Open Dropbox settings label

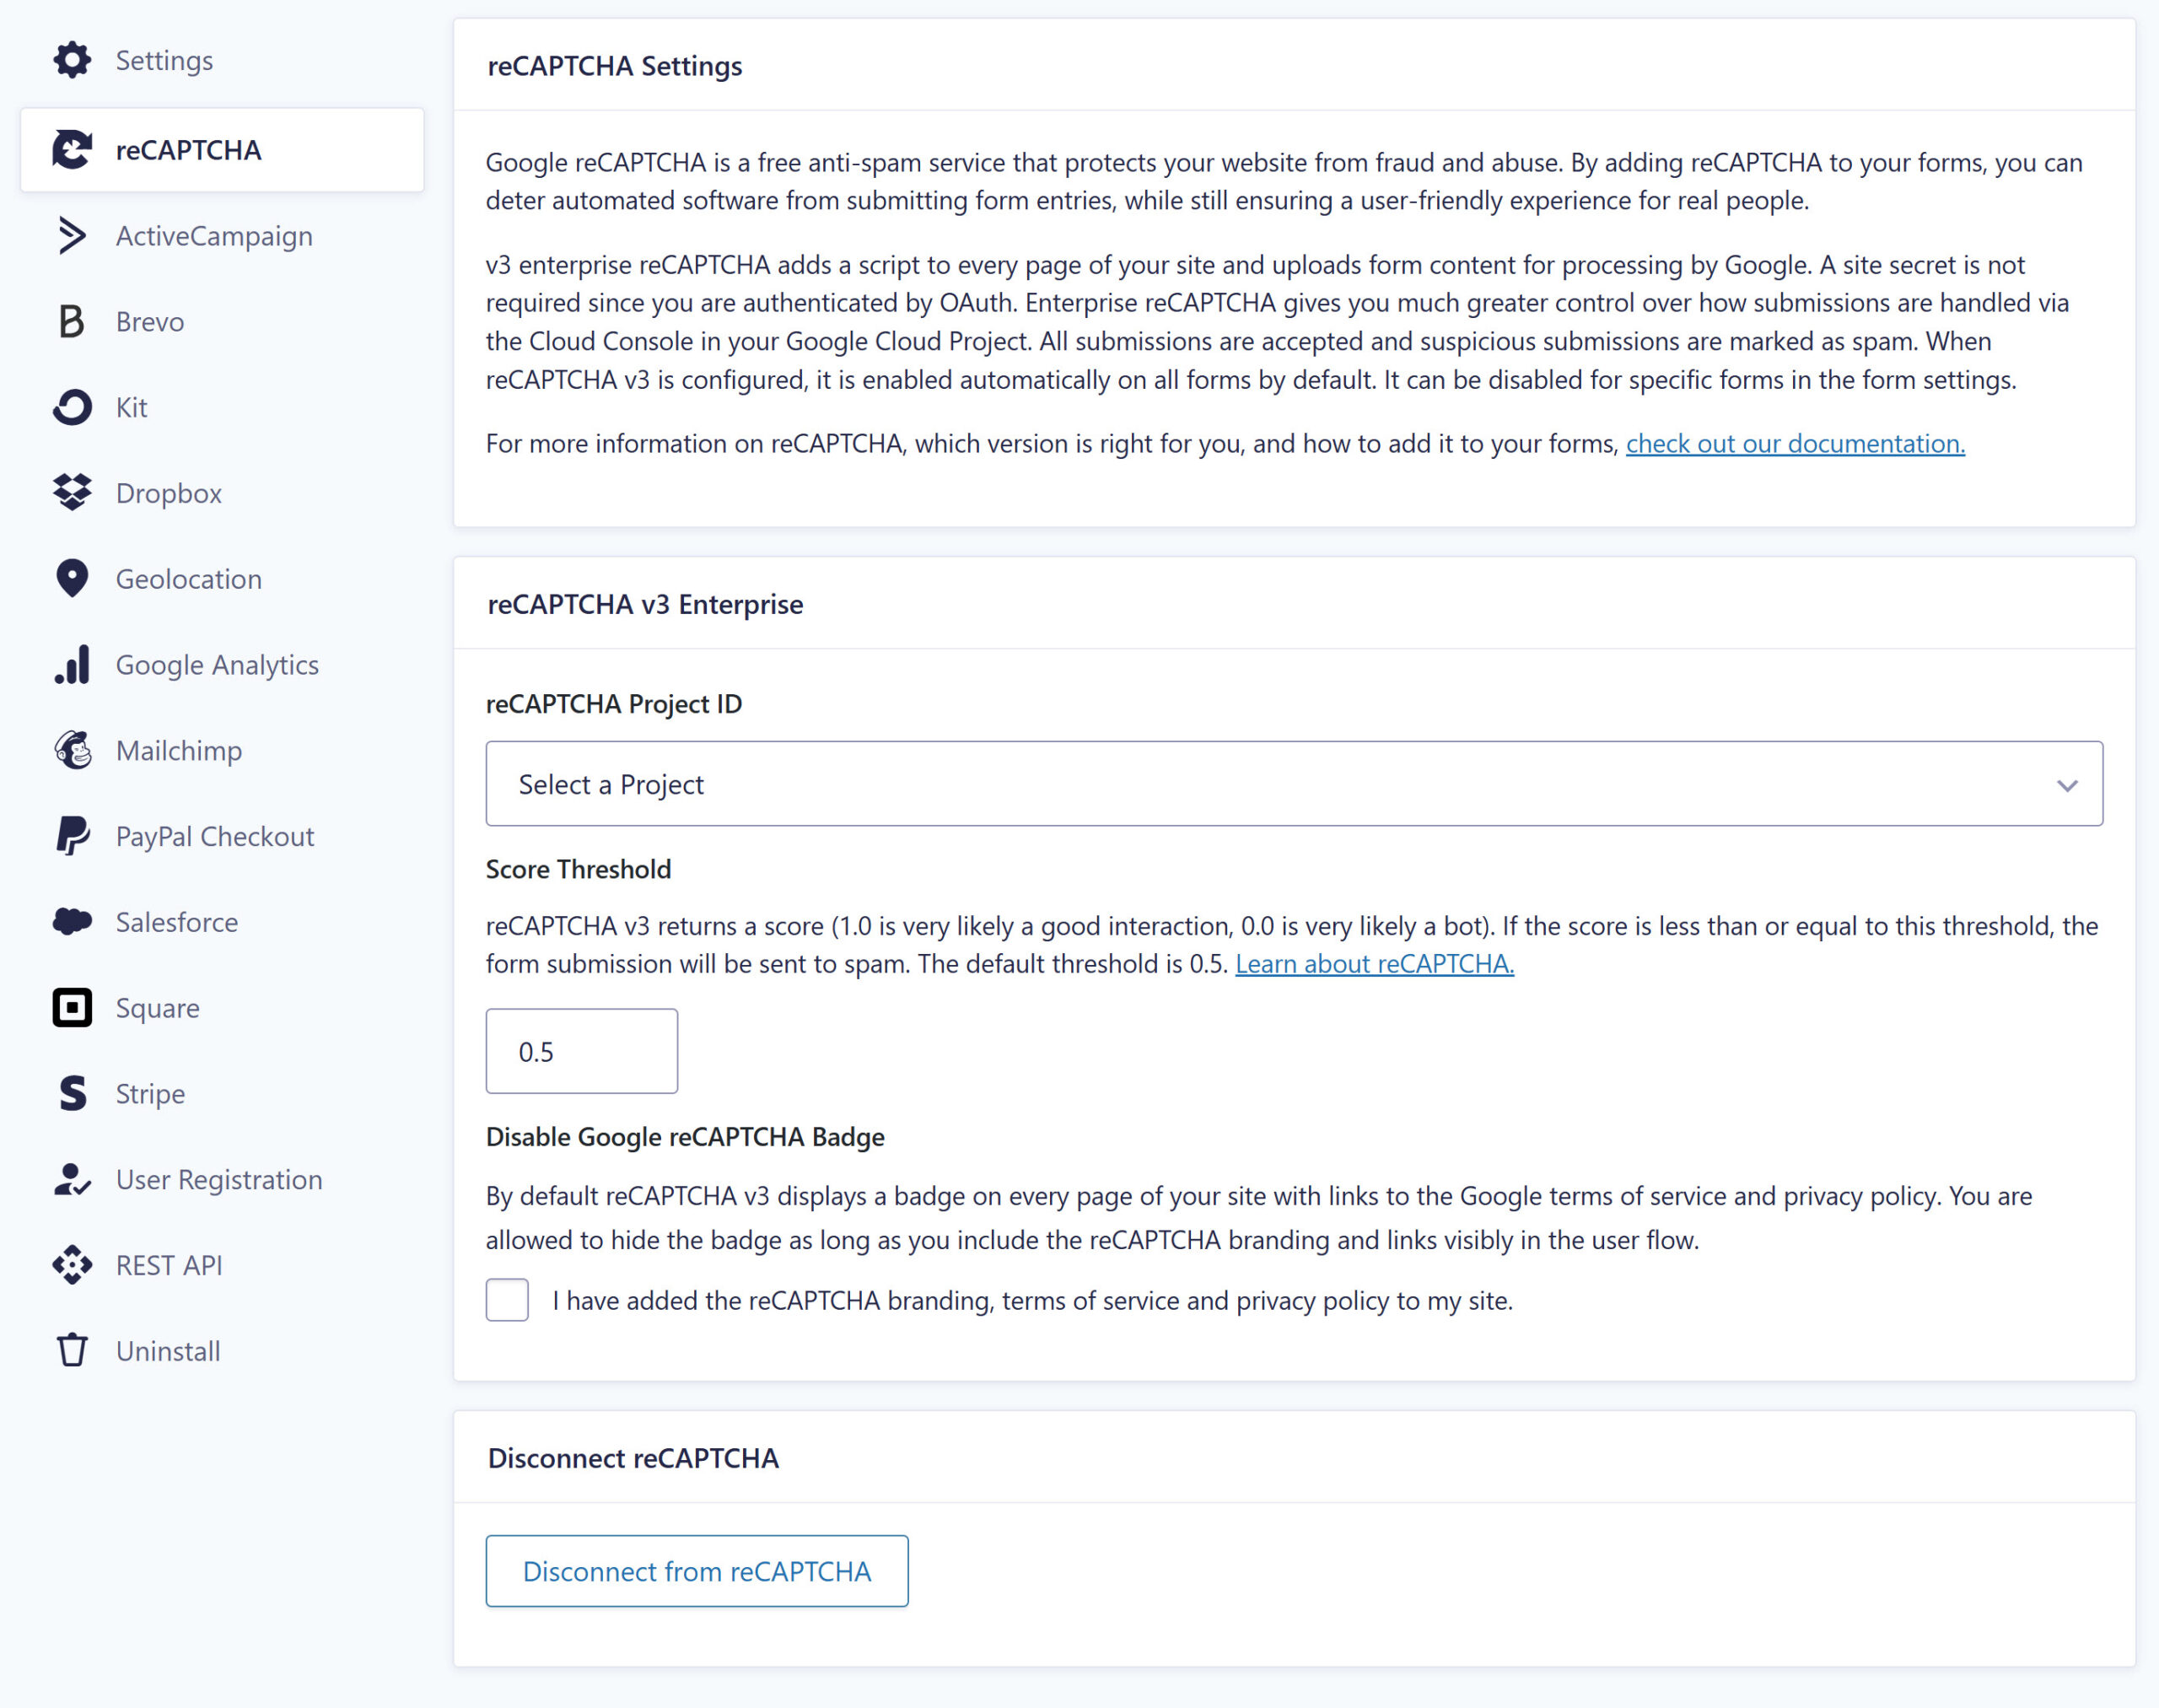169,493
